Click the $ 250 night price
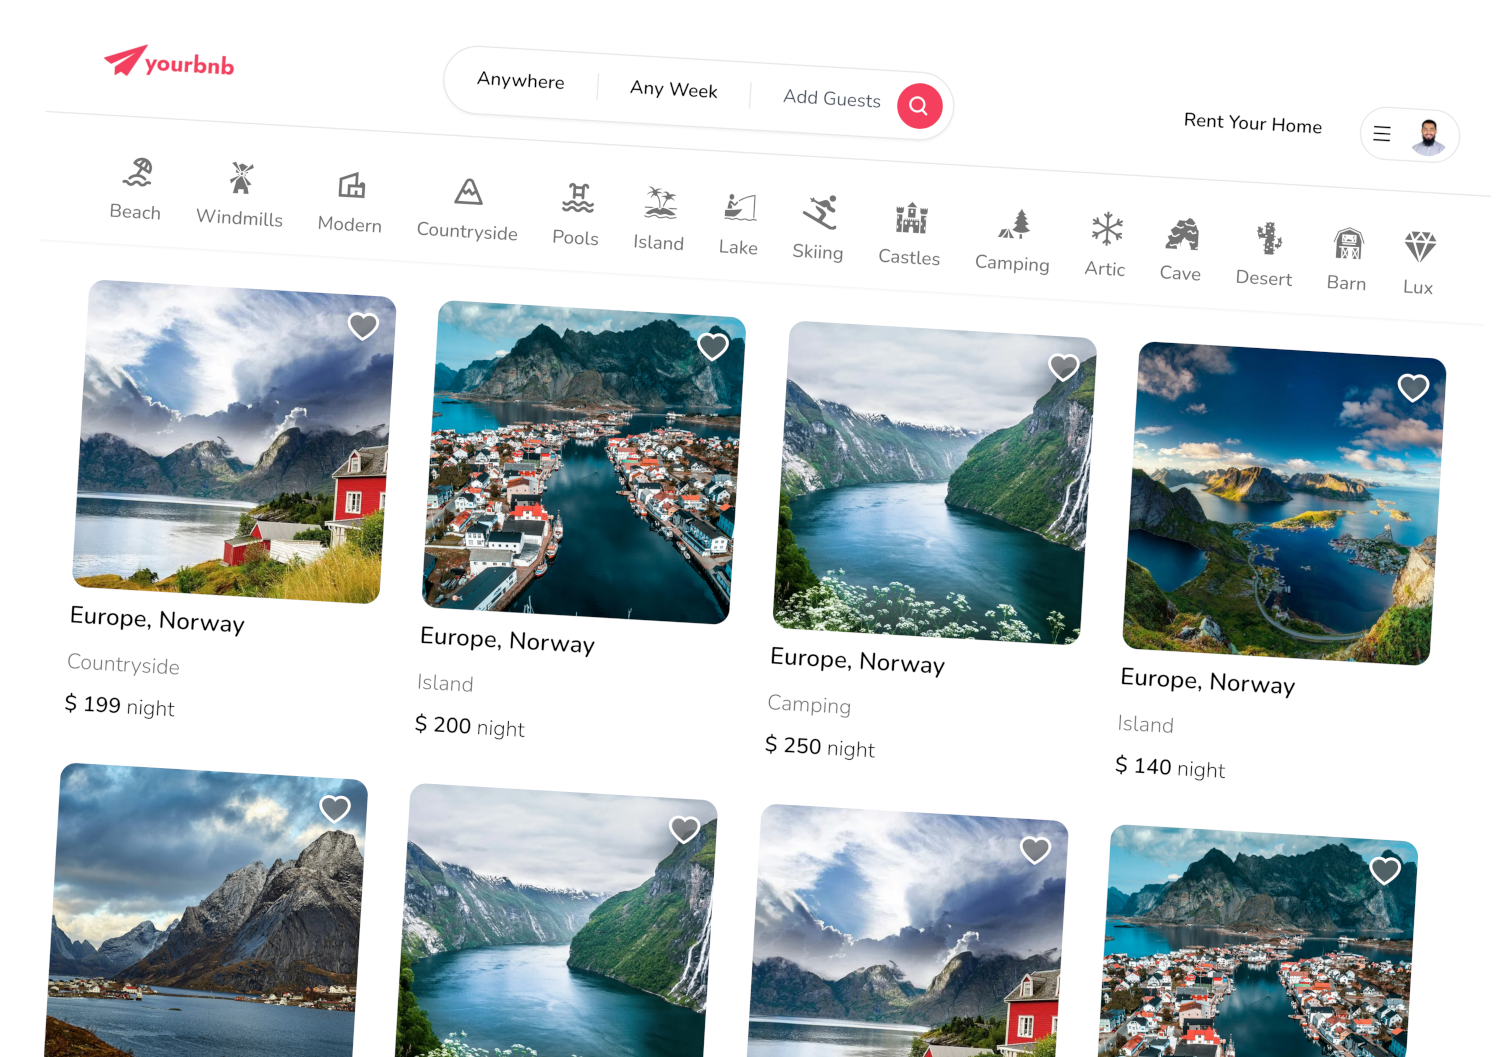The image size is (1500, 1057). pyautogui.click(x=820, y=747)
